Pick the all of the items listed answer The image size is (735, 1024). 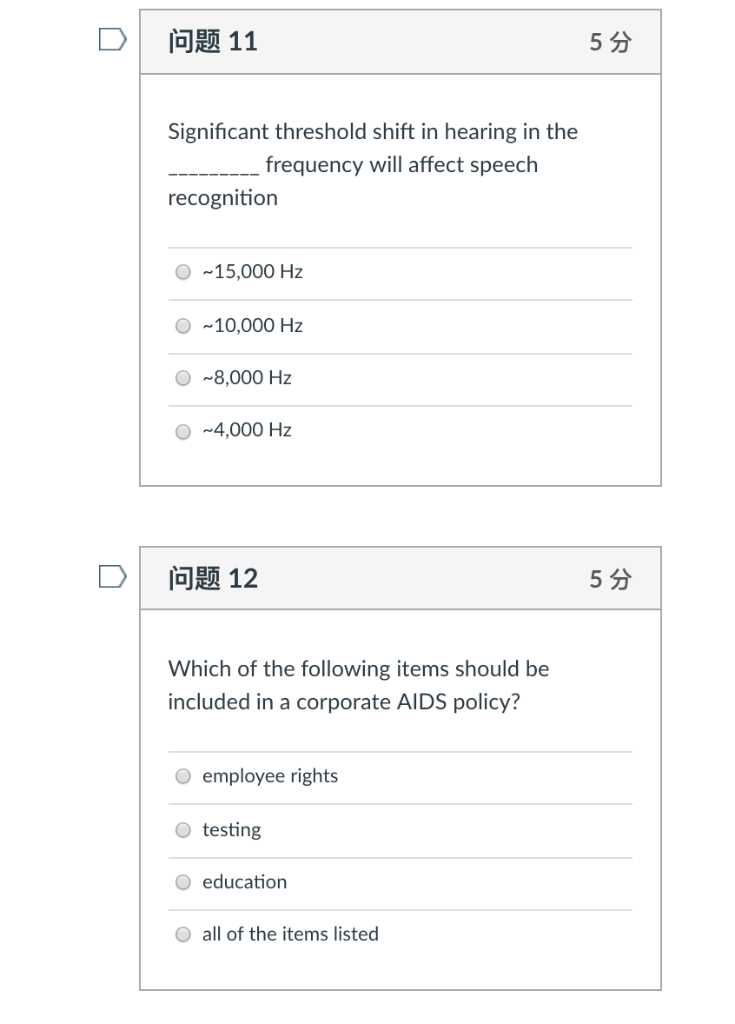[183, 934]
